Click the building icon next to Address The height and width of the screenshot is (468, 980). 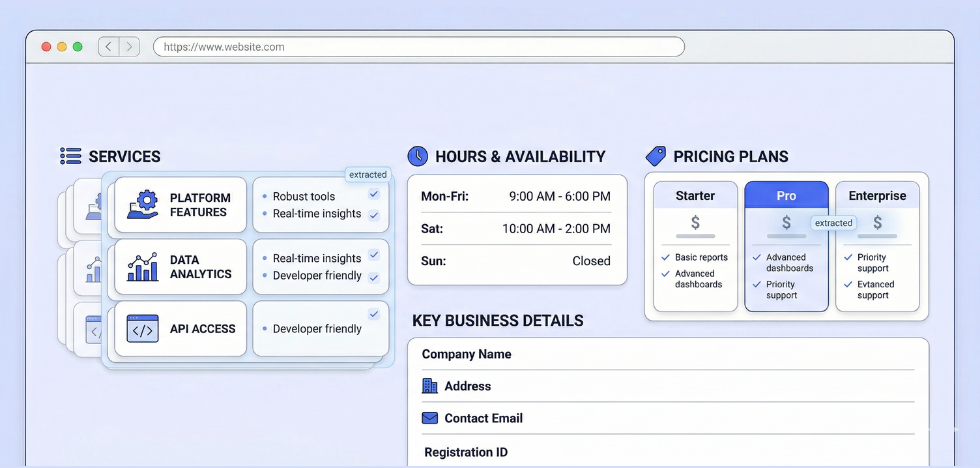tap(430, 386)
